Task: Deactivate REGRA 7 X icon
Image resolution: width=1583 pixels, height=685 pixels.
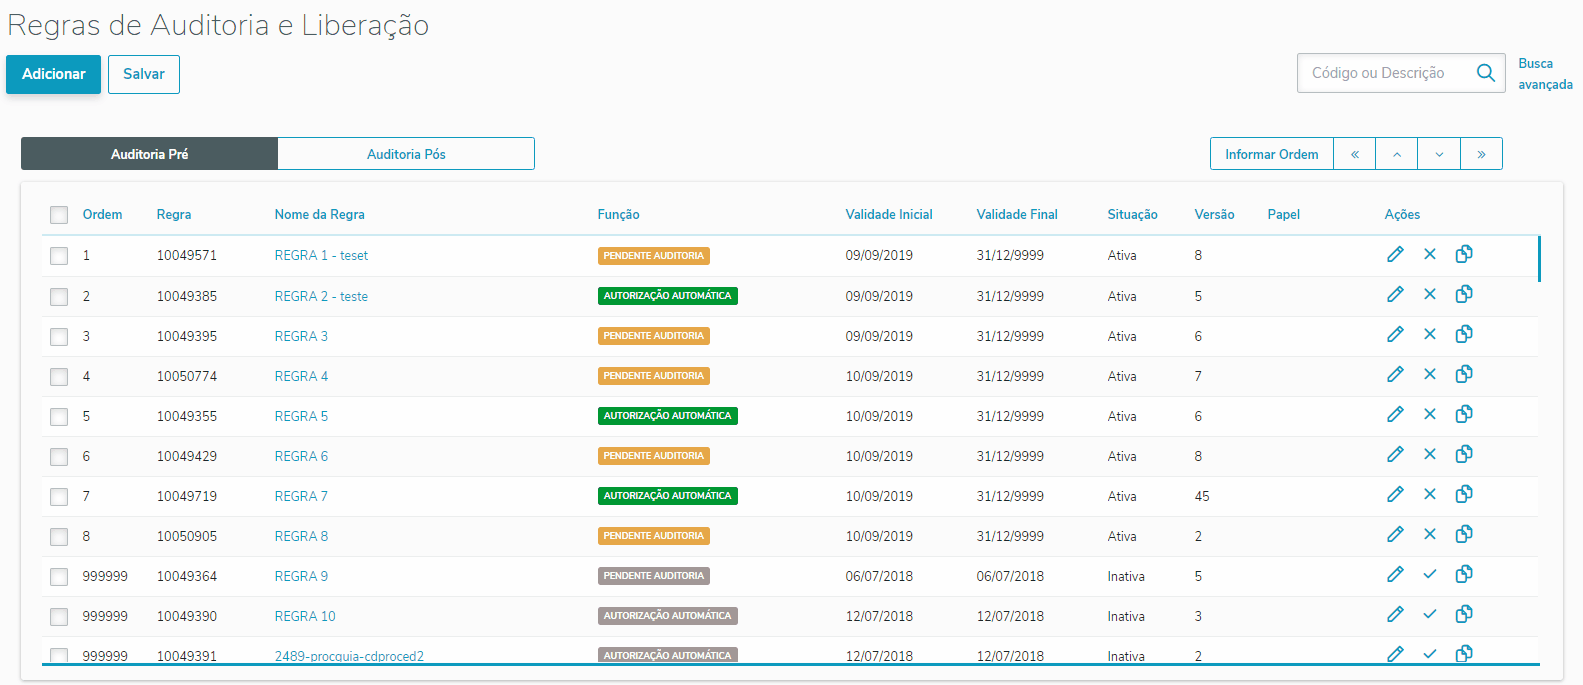Action: tap(1430, 494)
